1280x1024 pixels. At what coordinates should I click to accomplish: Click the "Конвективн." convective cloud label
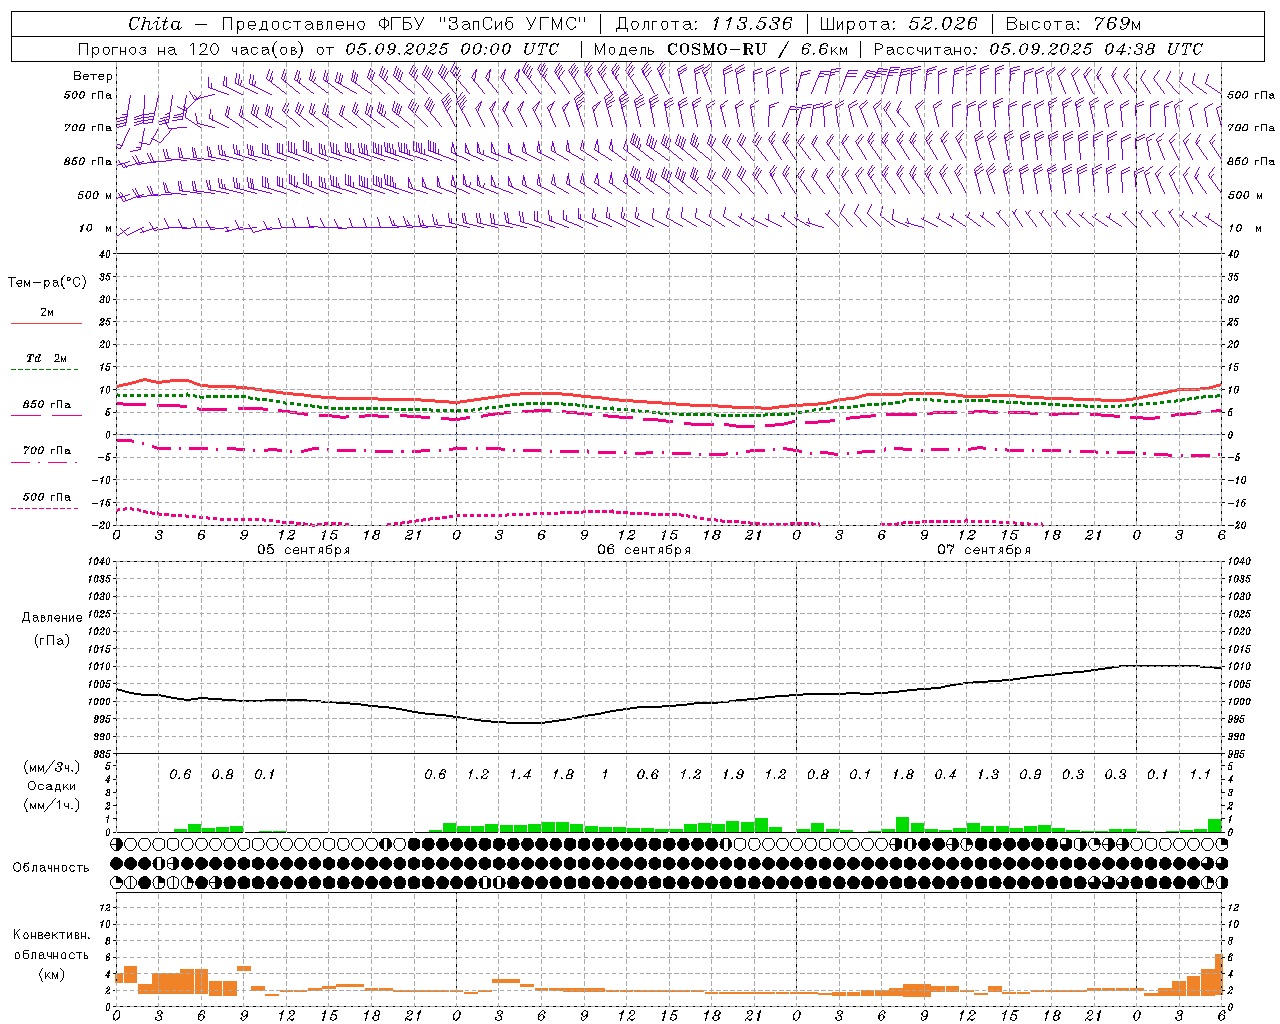tap(52, 935)
